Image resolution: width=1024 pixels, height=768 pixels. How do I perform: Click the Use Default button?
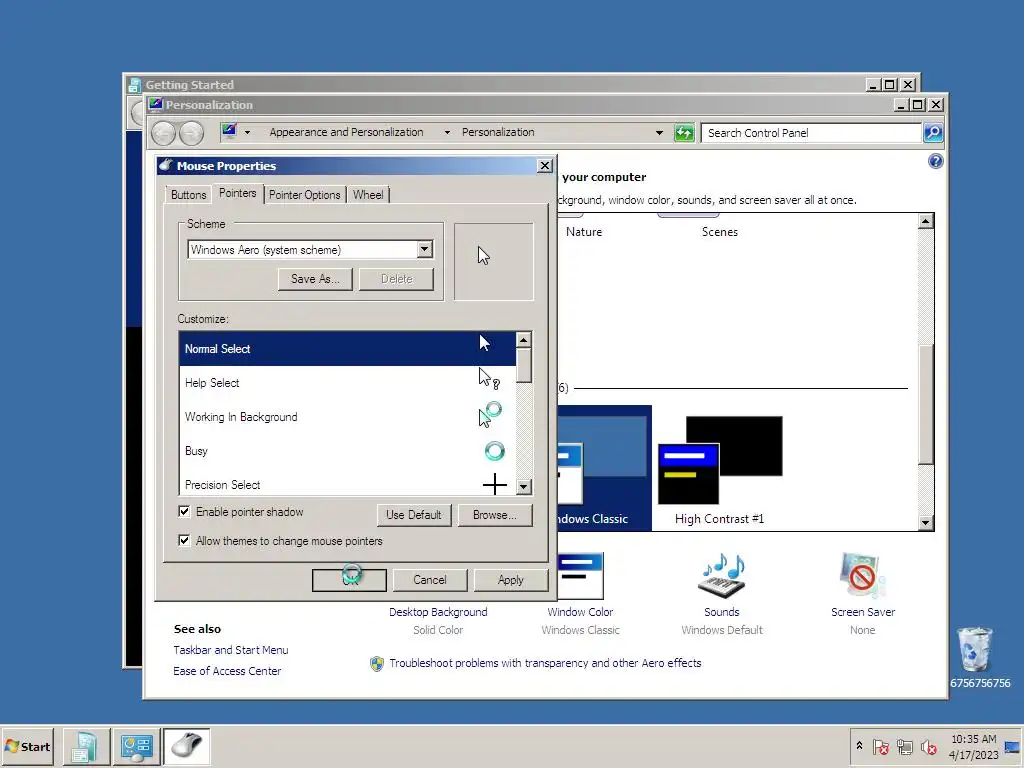[x=414, y=515]
